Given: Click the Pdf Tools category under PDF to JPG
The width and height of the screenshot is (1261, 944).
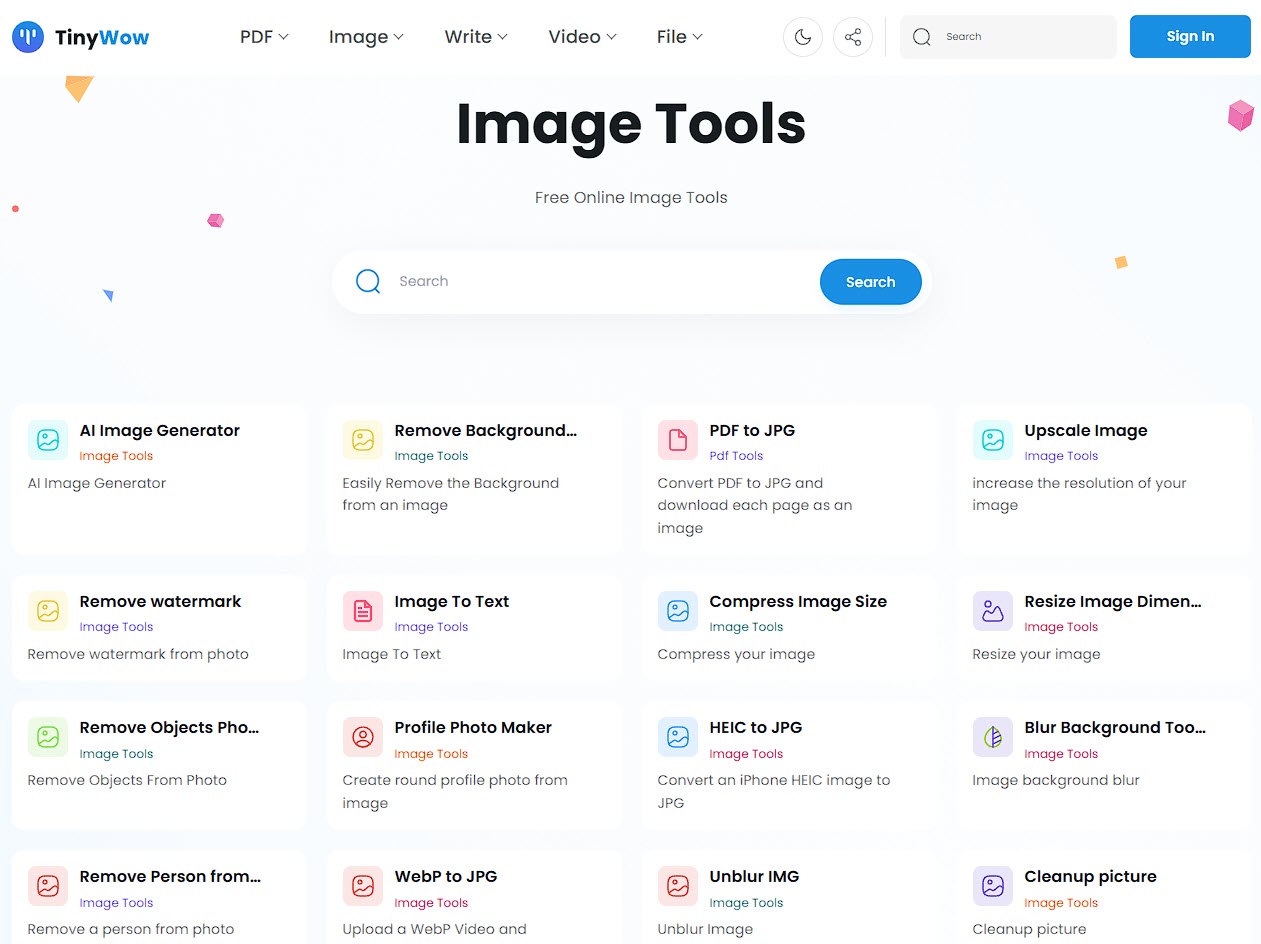Looking at the screenshot, I should (736, 456).
